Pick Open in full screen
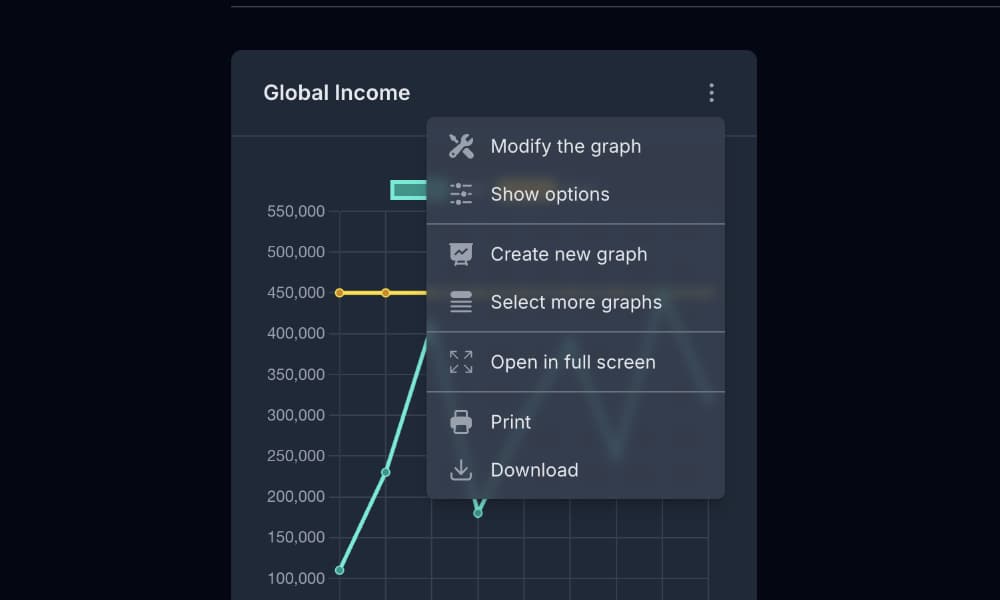Image resolution: width=1000 pixels, height=600 pixels. [x=572, y=362]
